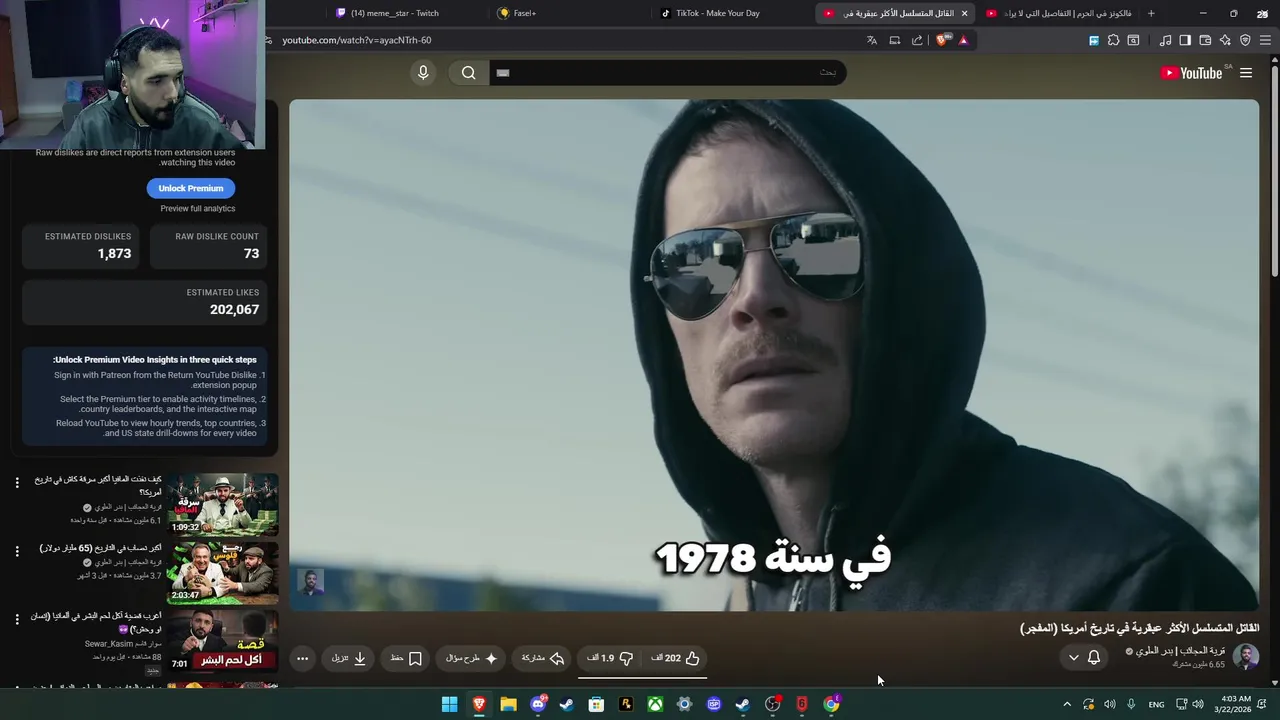This screenshot has width=1280, height=720.
Task: Open the طرح سؤال ask feature
Action: pyautogui.click(x=472, y=658)
